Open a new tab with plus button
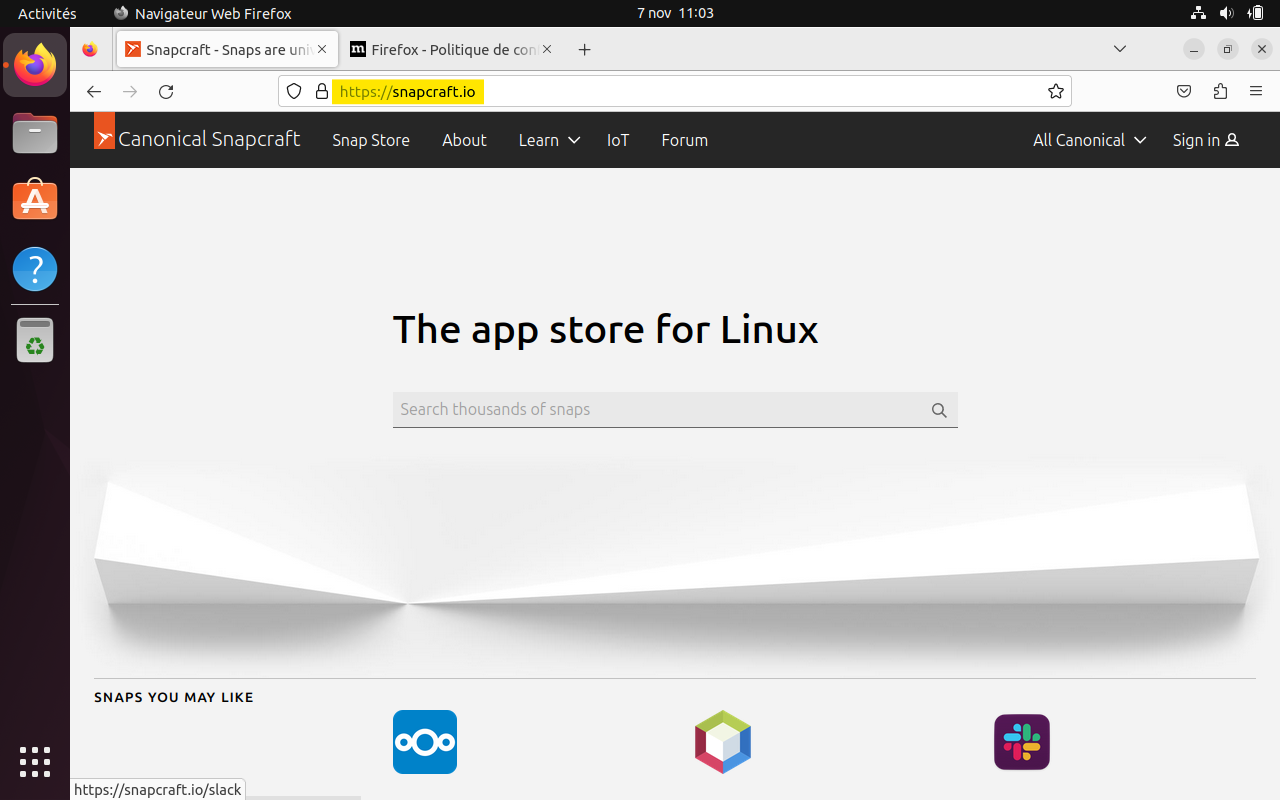1280x800 pixels. [x=585, y=50]
